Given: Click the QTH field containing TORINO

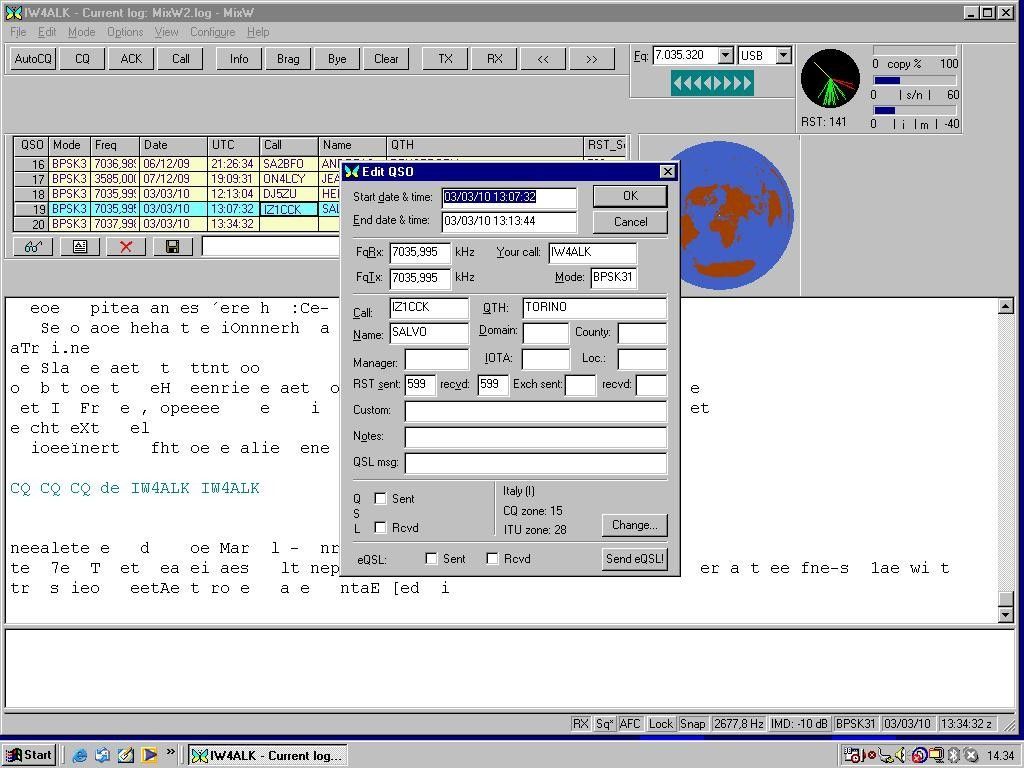Looking at the screenshot, I should click(x=594, y=308).
